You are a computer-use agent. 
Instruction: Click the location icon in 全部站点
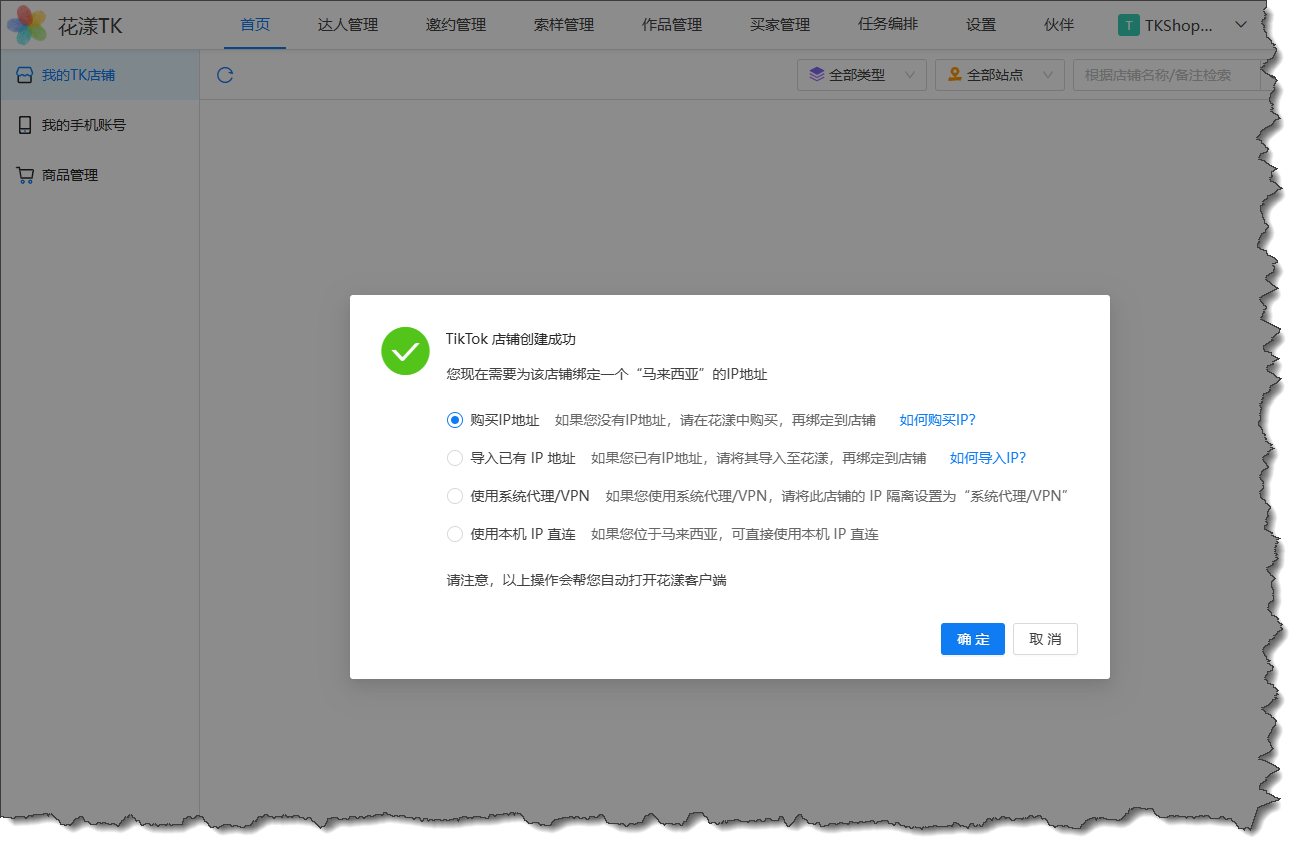[x=955, y=74]
